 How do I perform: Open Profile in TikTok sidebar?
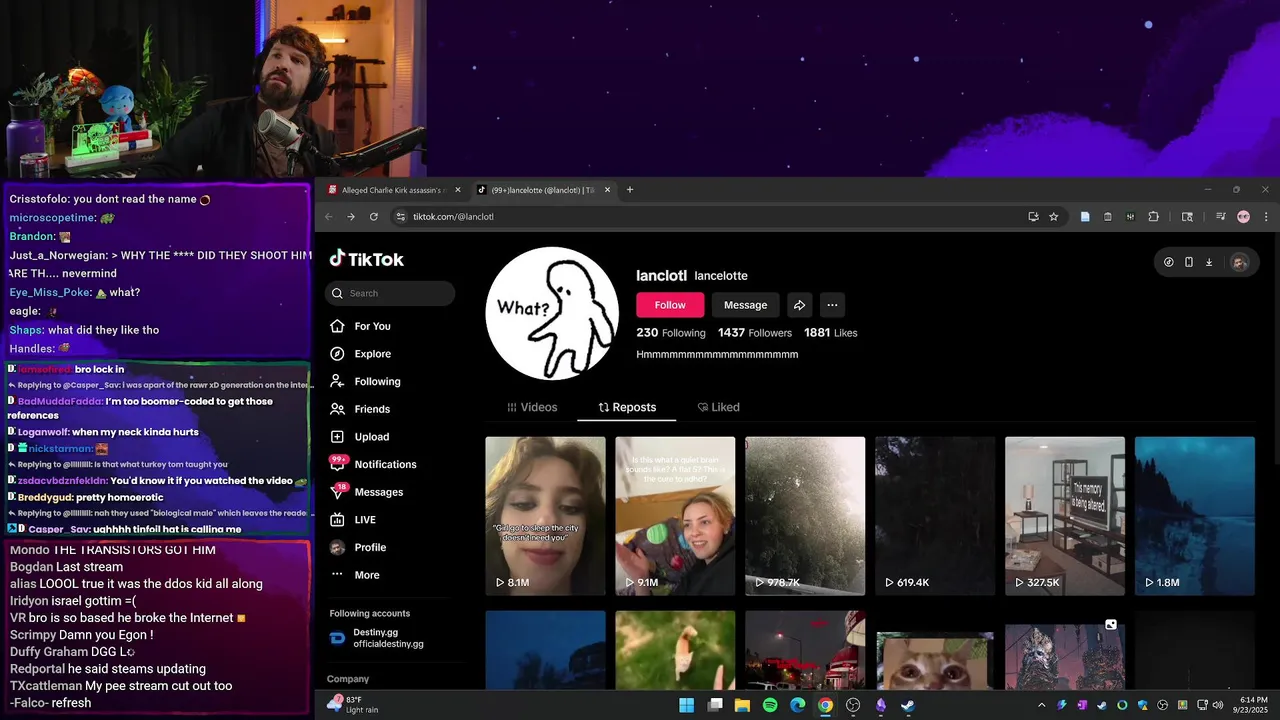pyautogui.click(x=358, y=547)
